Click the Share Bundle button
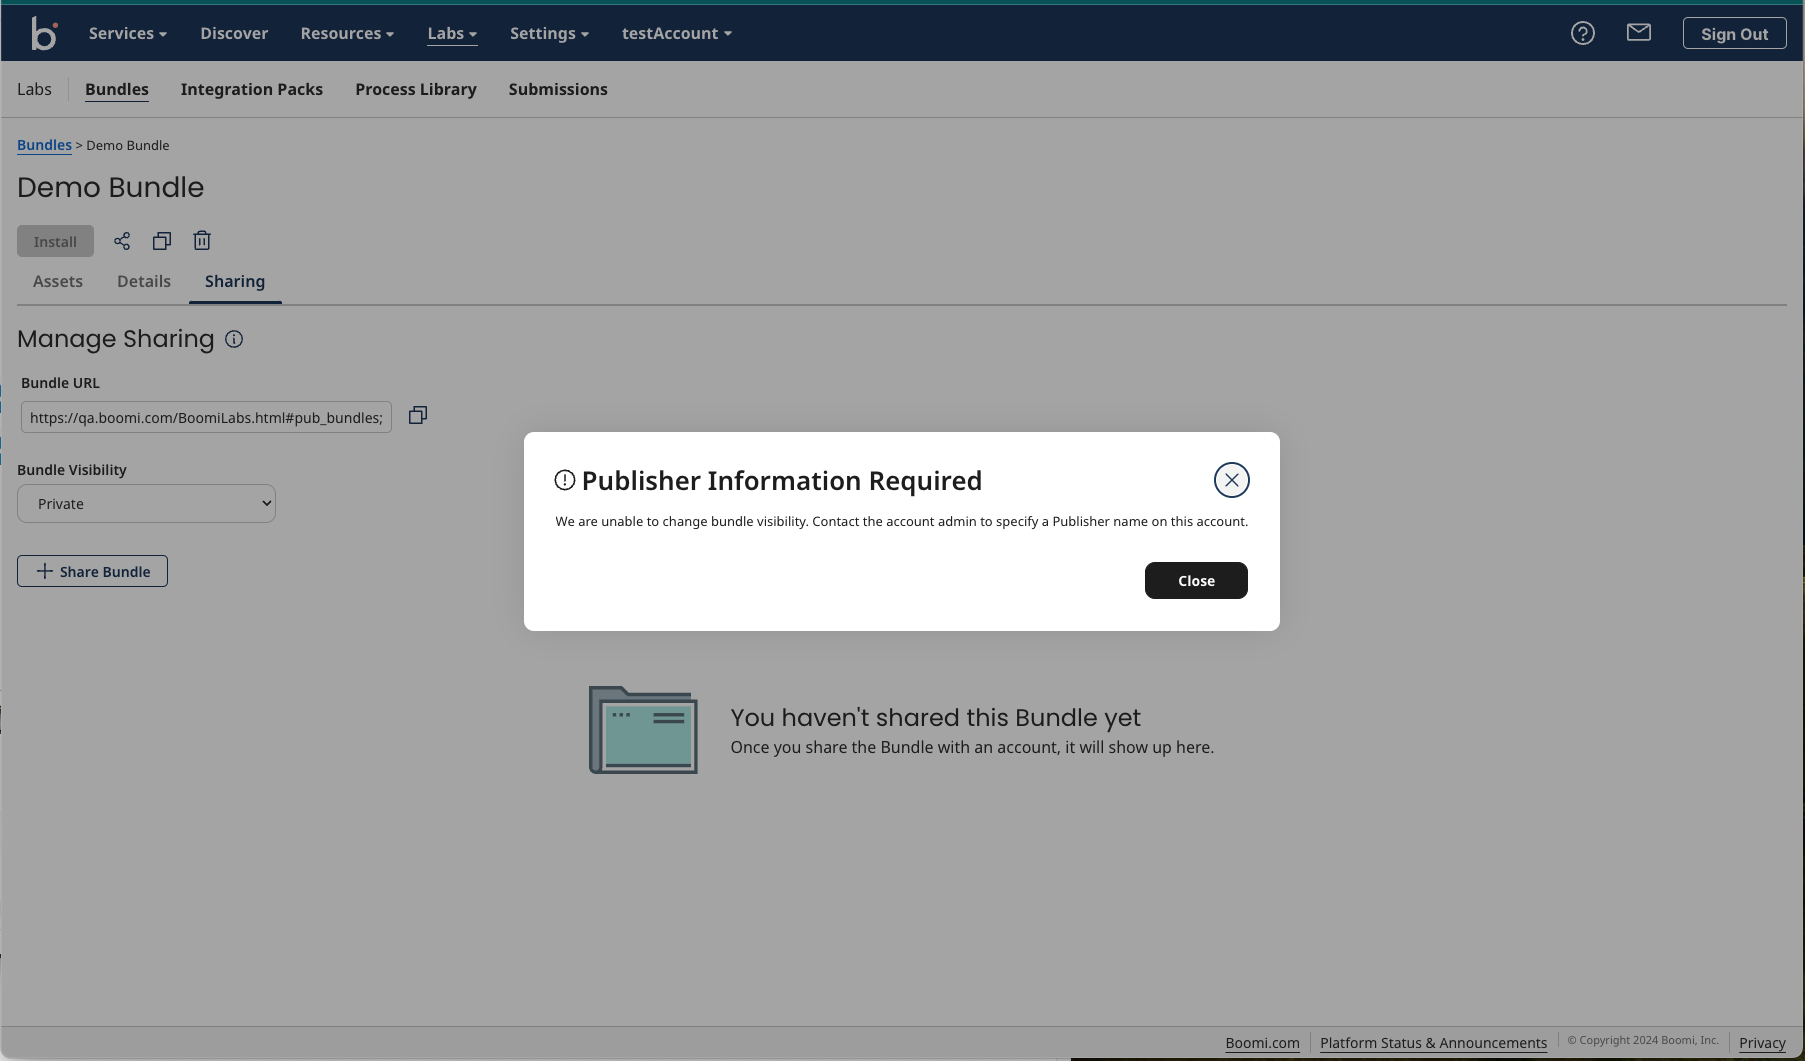The image size is (1805, 1061). (x=92, y=572)
